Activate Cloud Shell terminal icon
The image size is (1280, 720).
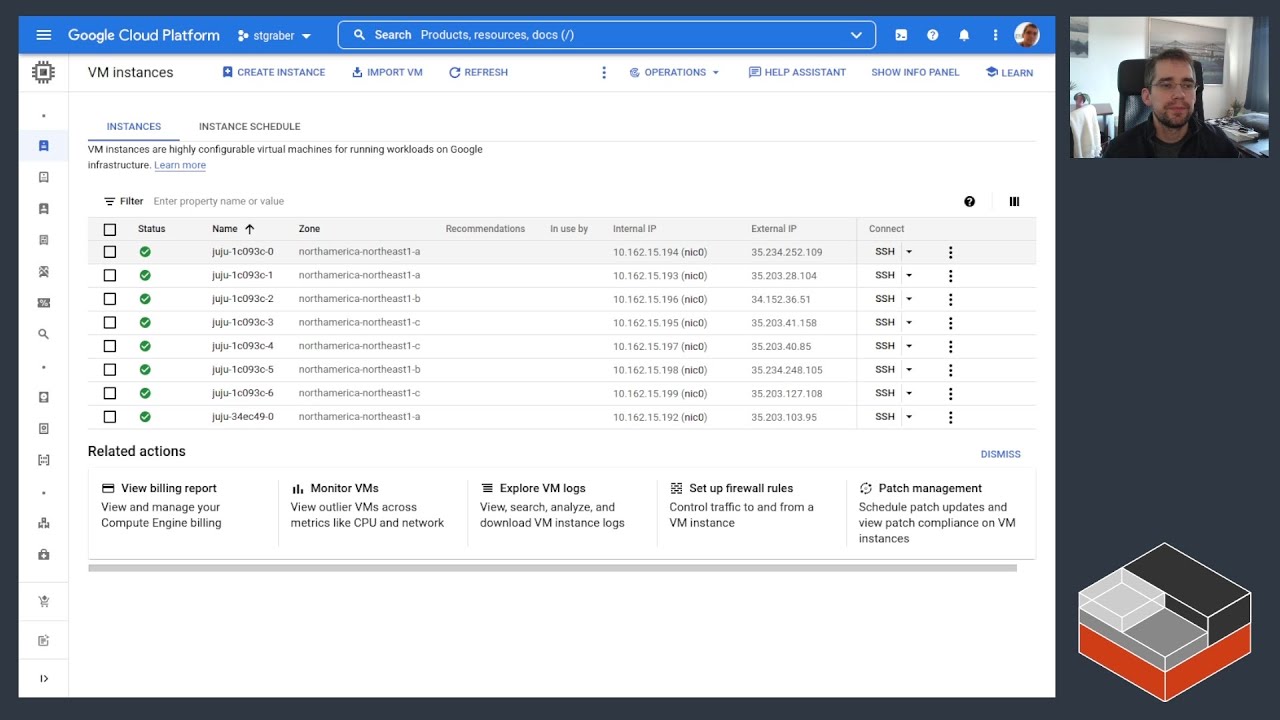pyautogui.click(x=901, y=35)
